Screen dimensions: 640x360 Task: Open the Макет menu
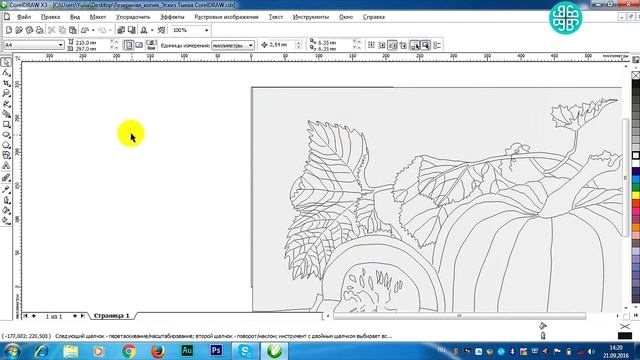[98, 17]
